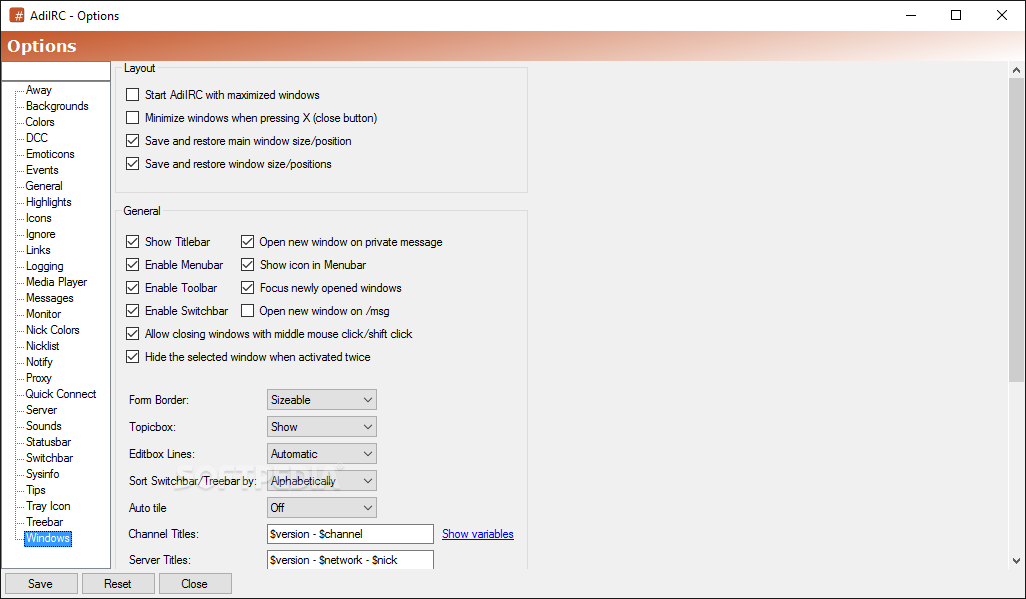
Task: Toggle the Enable Switchbar checkbox
Action: (x=133, y=310)
